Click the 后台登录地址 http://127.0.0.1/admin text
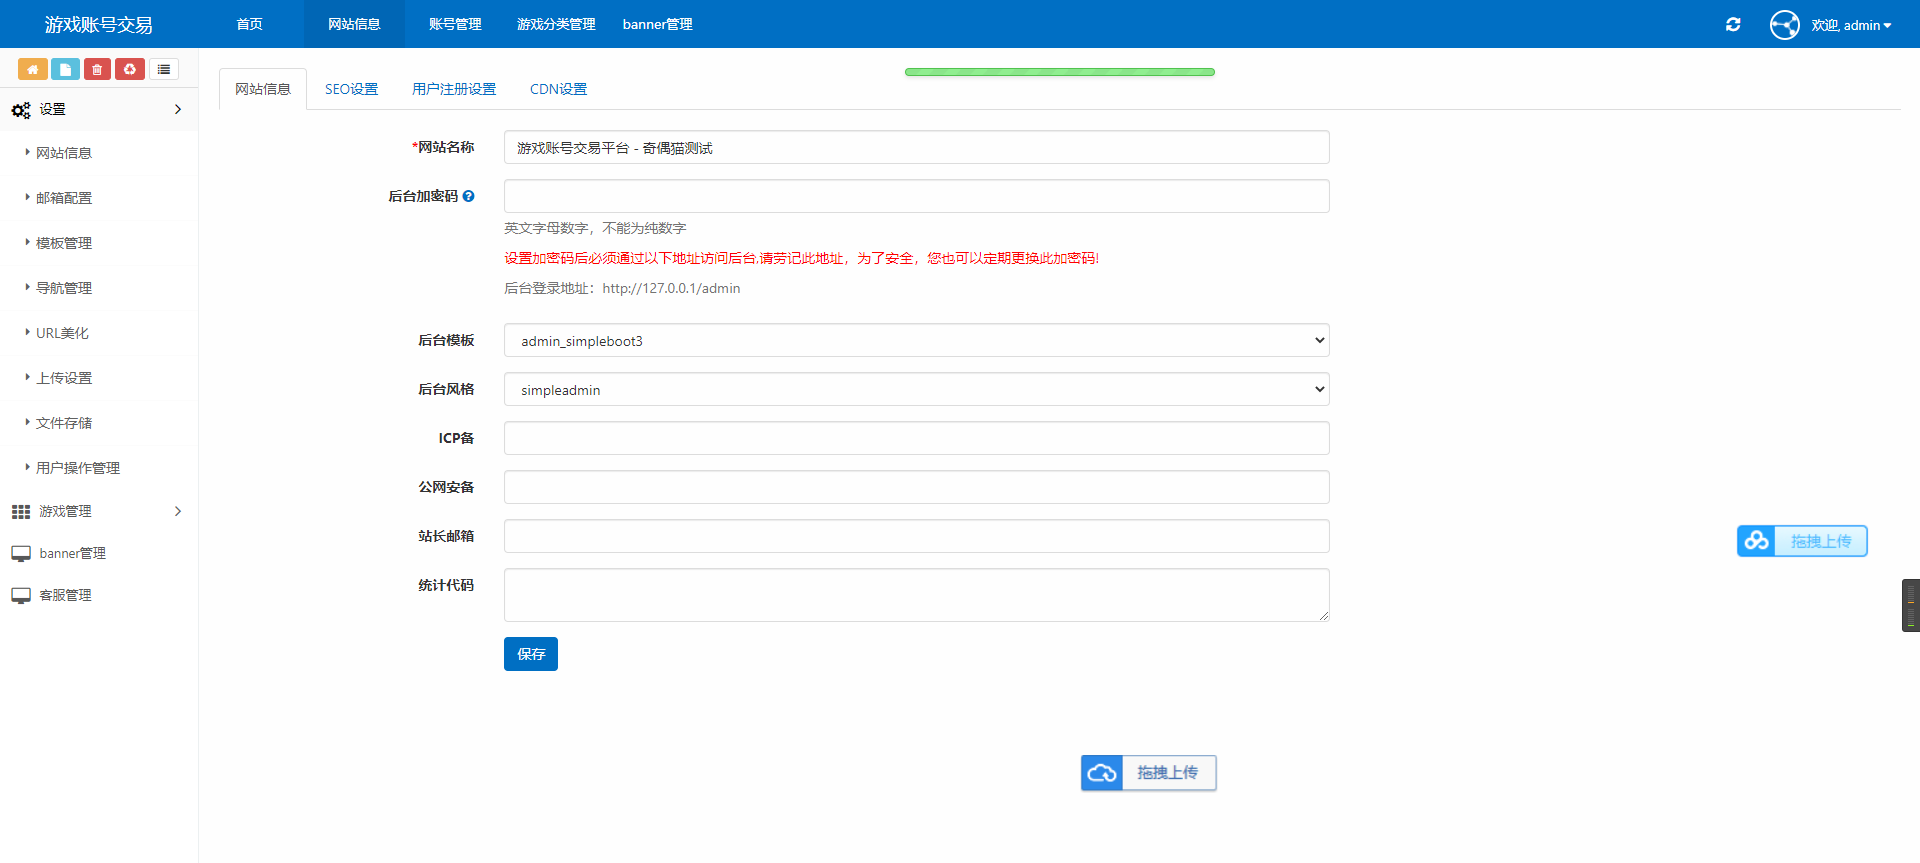The height and width of the screenshot is (863, 1920). pyautogui.click(x=622, y=288)
